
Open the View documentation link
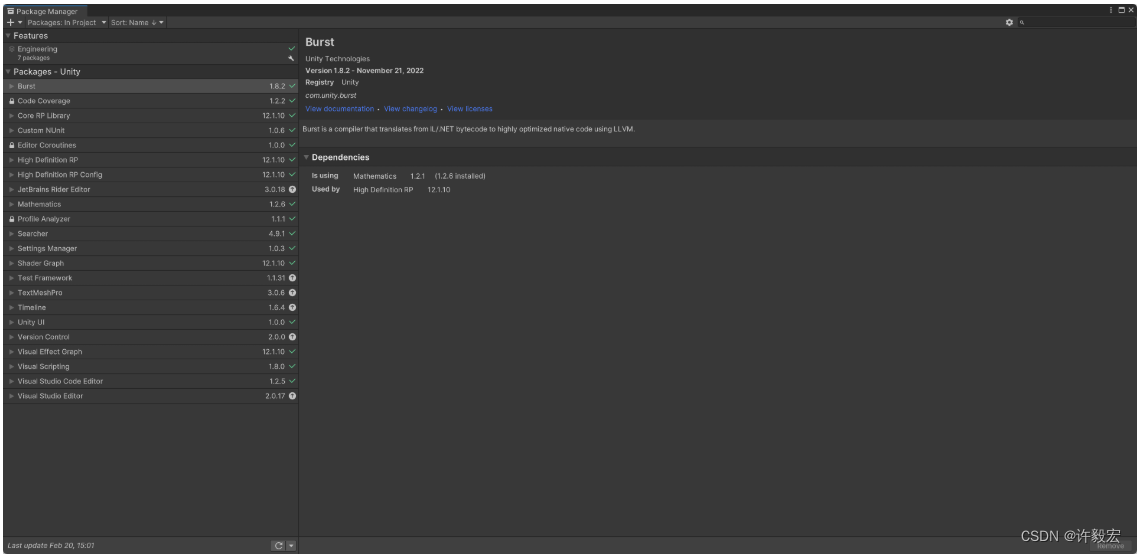tap(339, 109)
